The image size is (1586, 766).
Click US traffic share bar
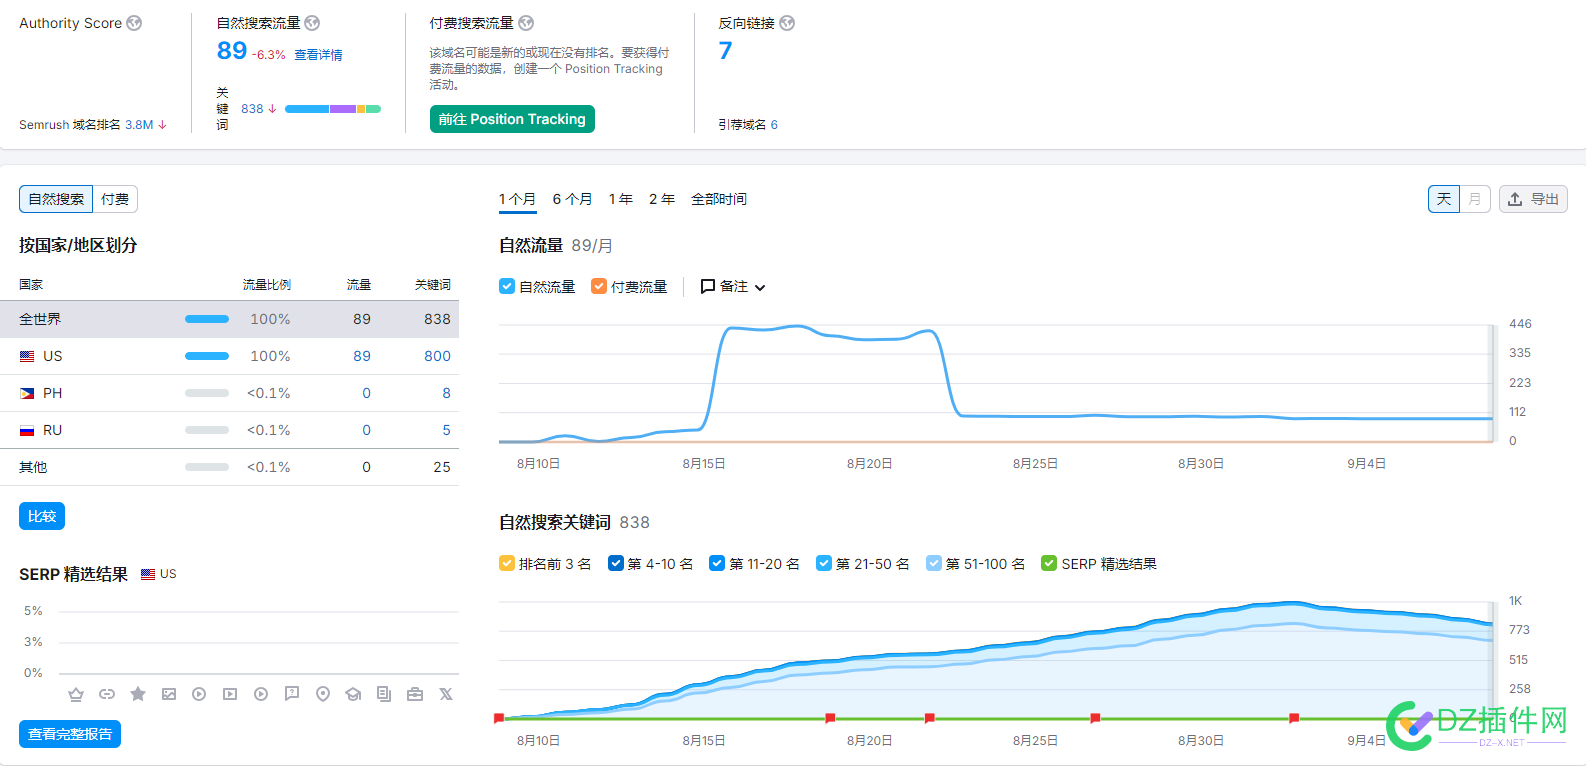(x=207, y=356)
